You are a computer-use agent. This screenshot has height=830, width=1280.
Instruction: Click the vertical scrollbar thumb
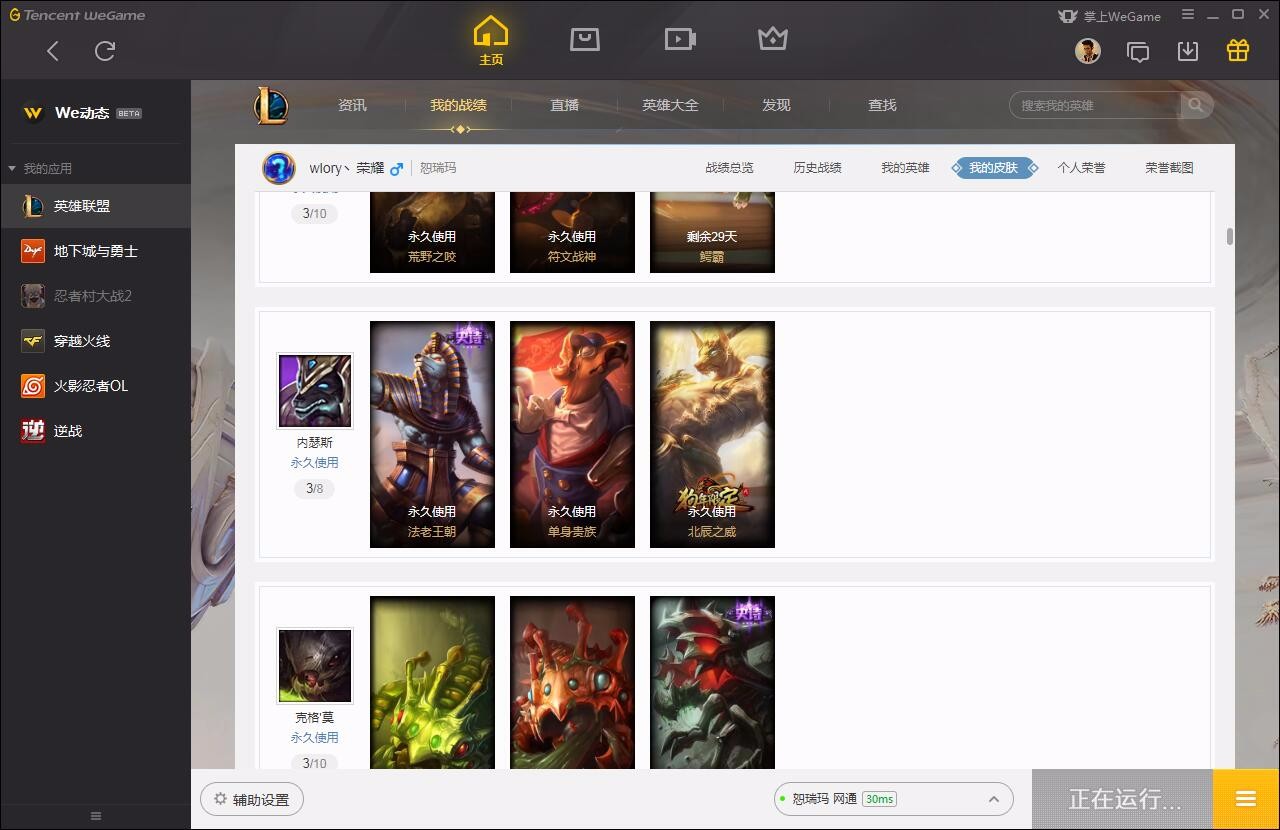(x=1229, y=237)
